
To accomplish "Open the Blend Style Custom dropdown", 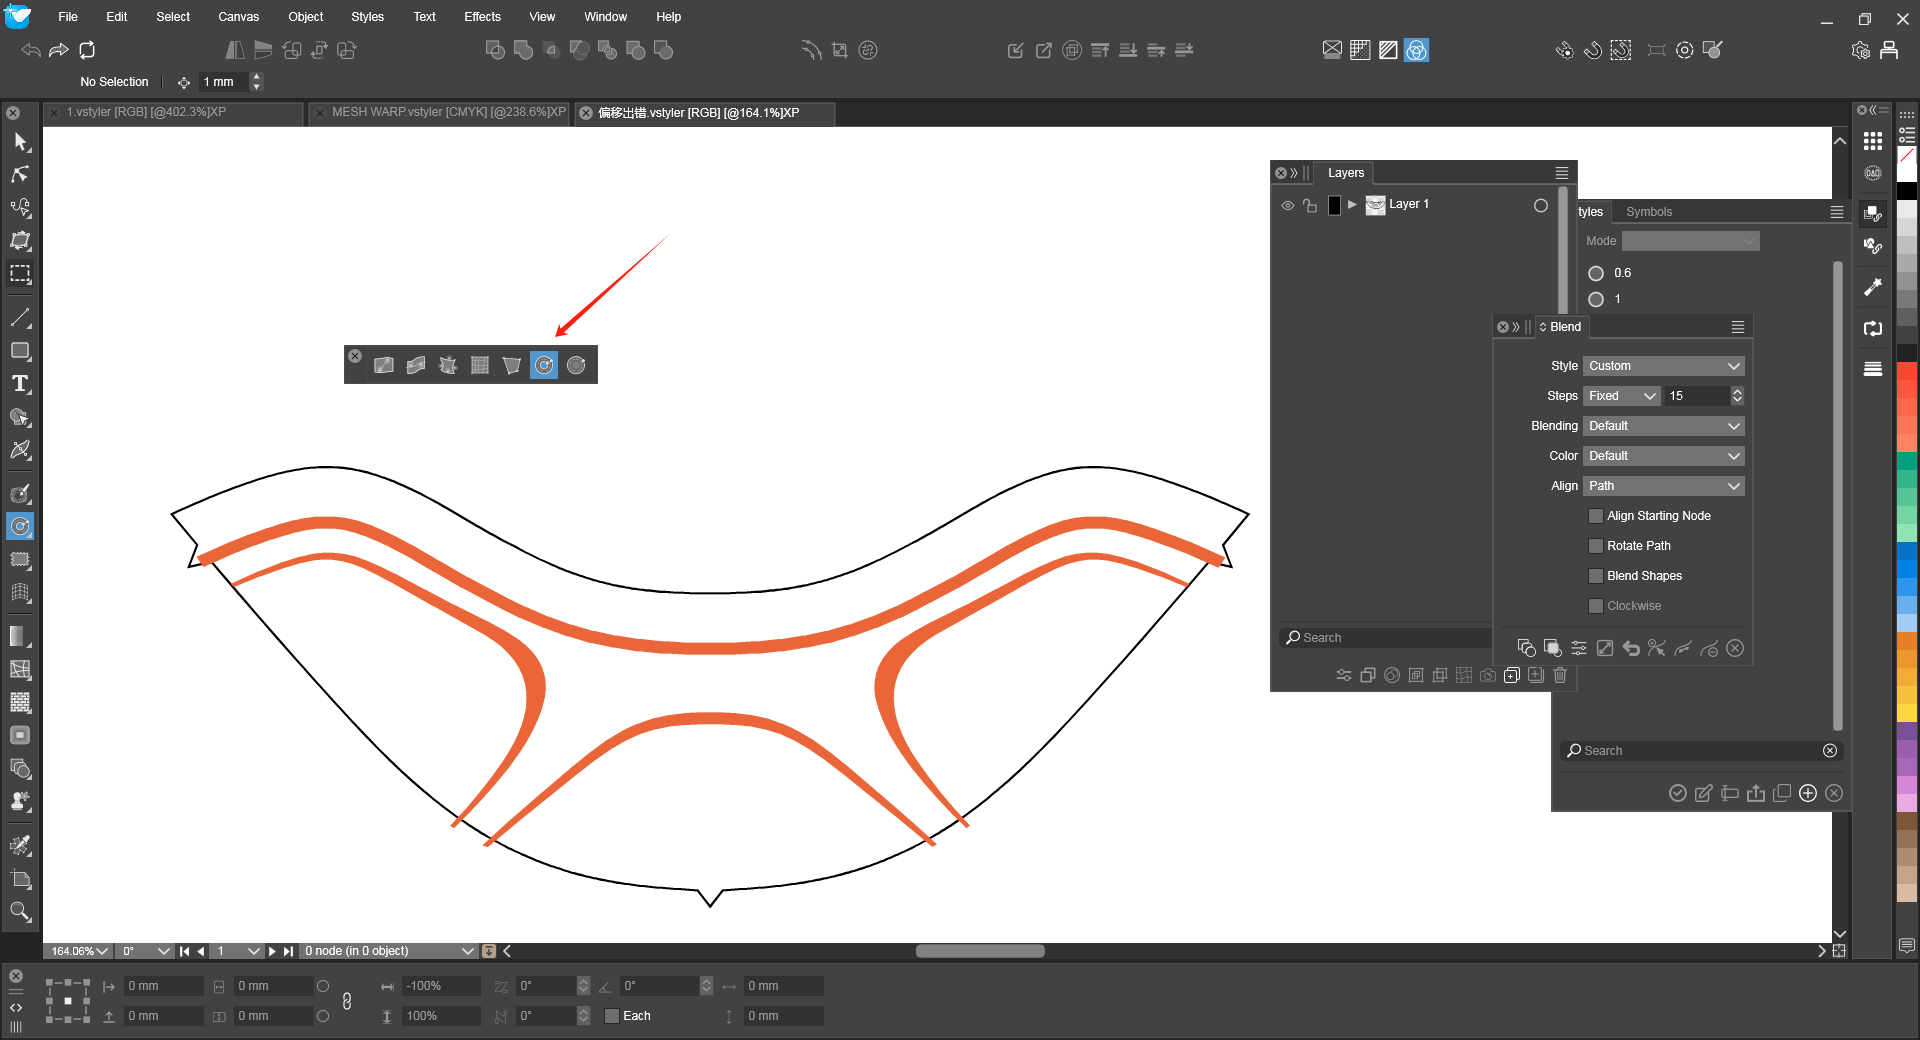I will 1663,366.
